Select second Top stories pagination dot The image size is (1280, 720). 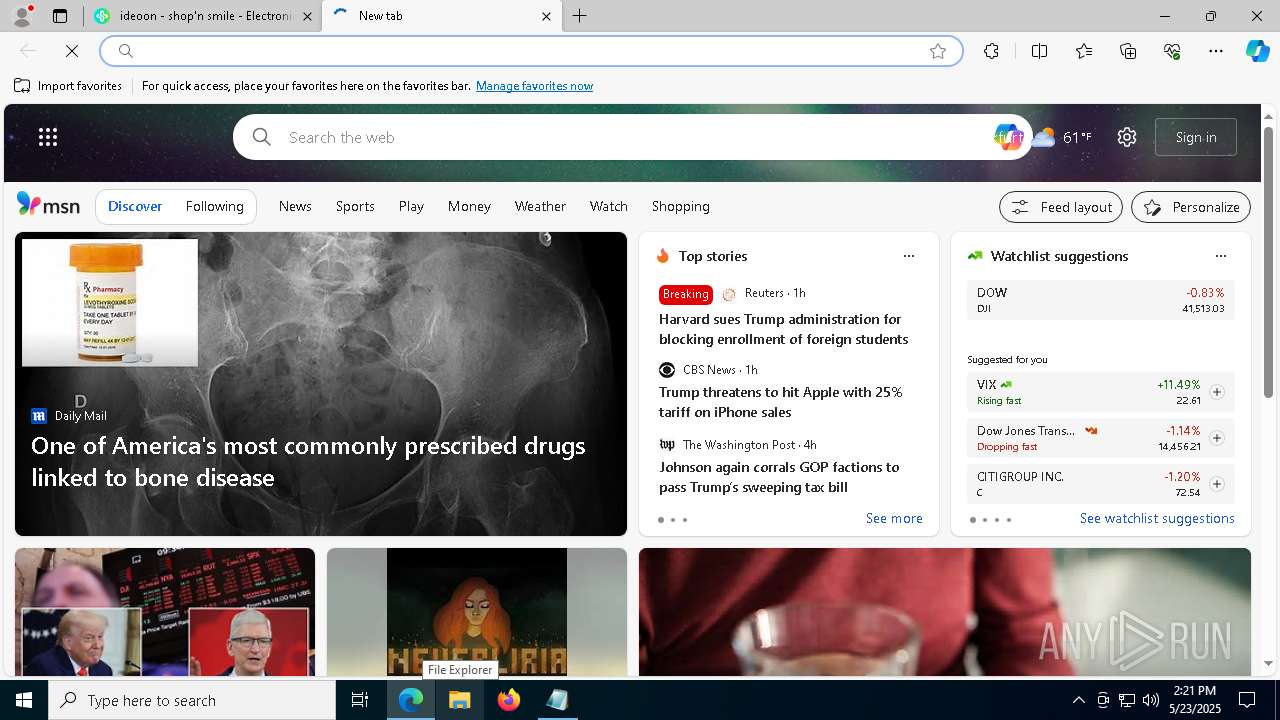tap(673, 520)
